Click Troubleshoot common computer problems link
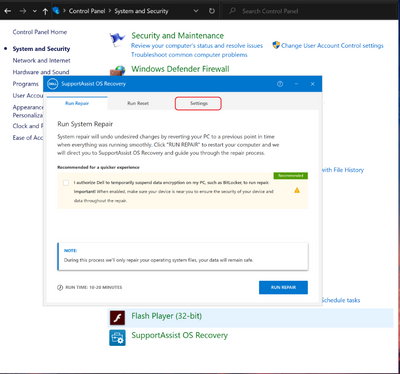This screenshot has height=374, width=400. (189, 55)
